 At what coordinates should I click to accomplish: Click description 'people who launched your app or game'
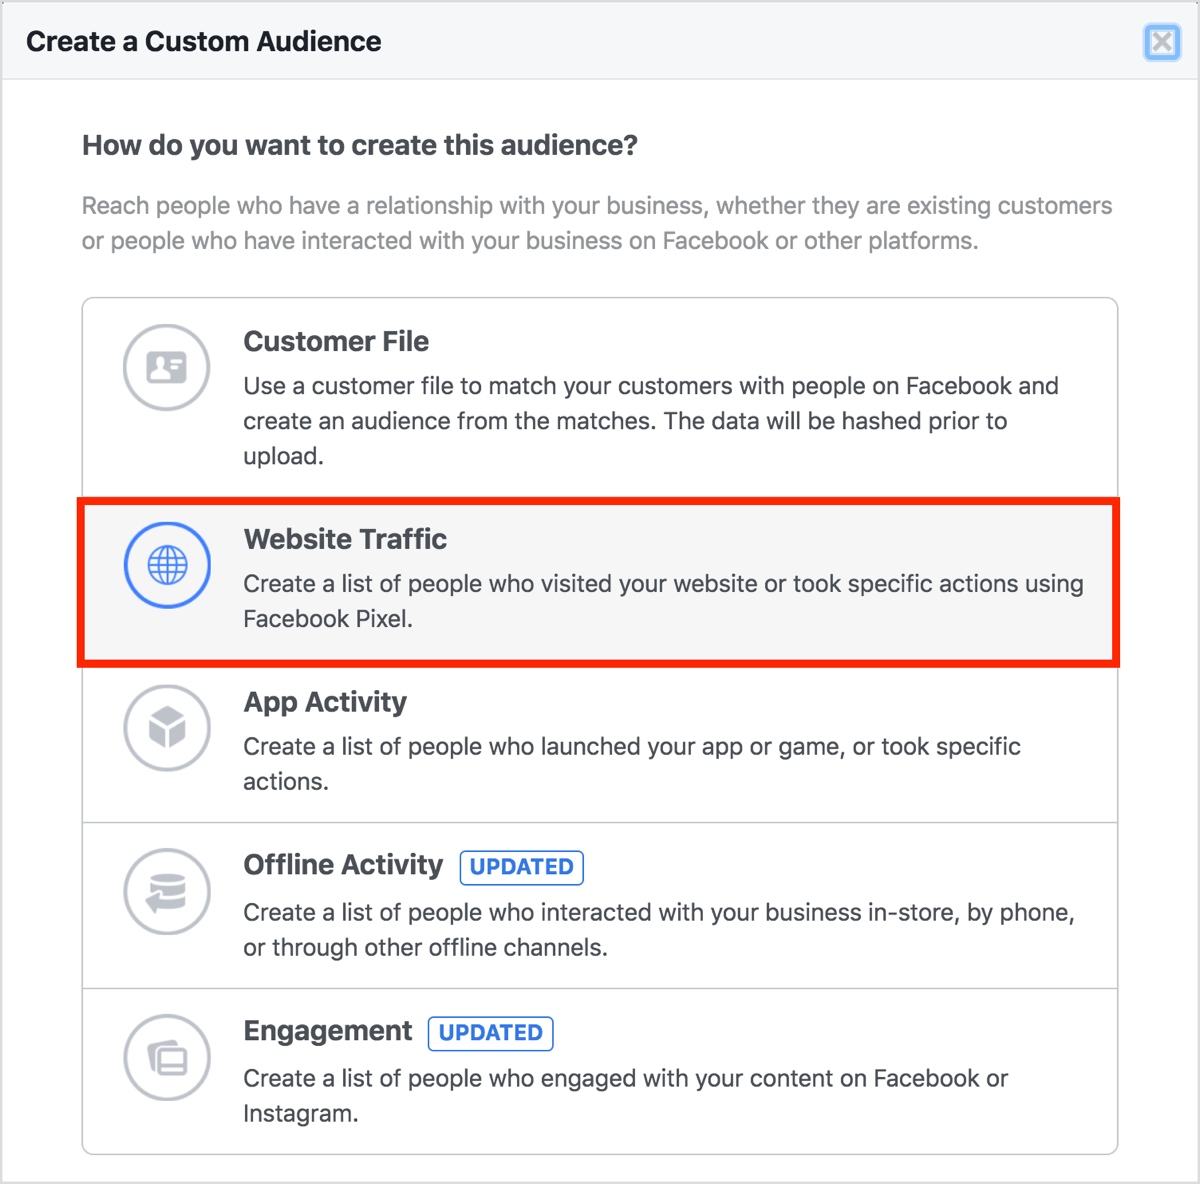624,747
